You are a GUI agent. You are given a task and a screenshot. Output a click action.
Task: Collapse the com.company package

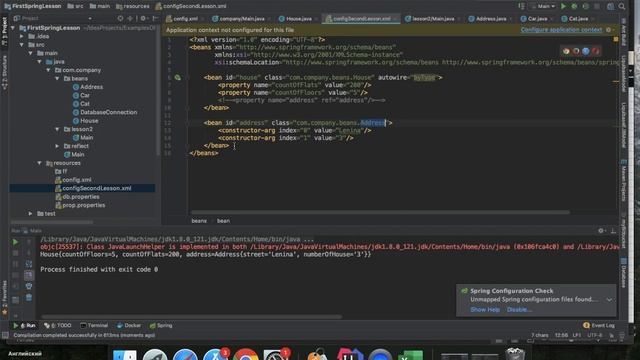pos(49,70)
